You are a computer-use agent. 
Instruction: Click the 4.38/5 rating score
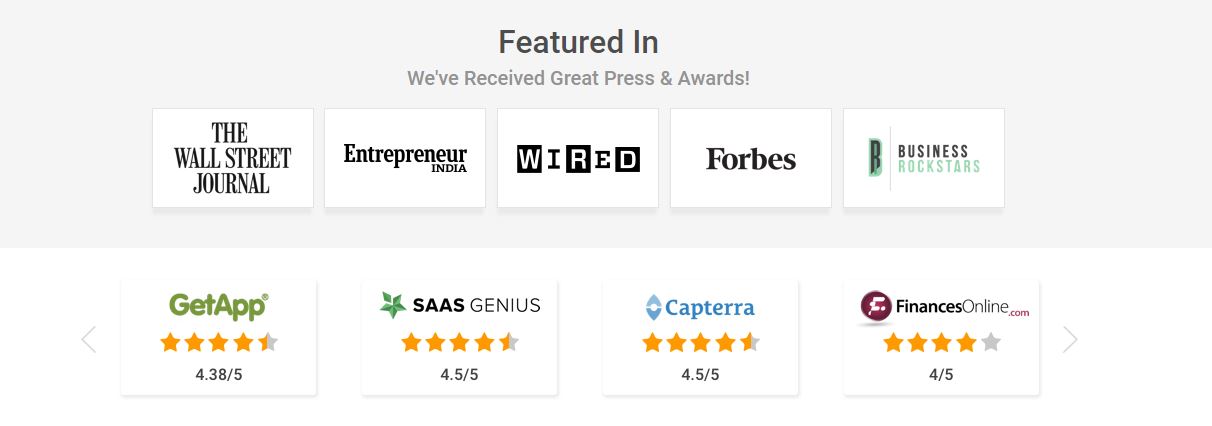(219, 375)
